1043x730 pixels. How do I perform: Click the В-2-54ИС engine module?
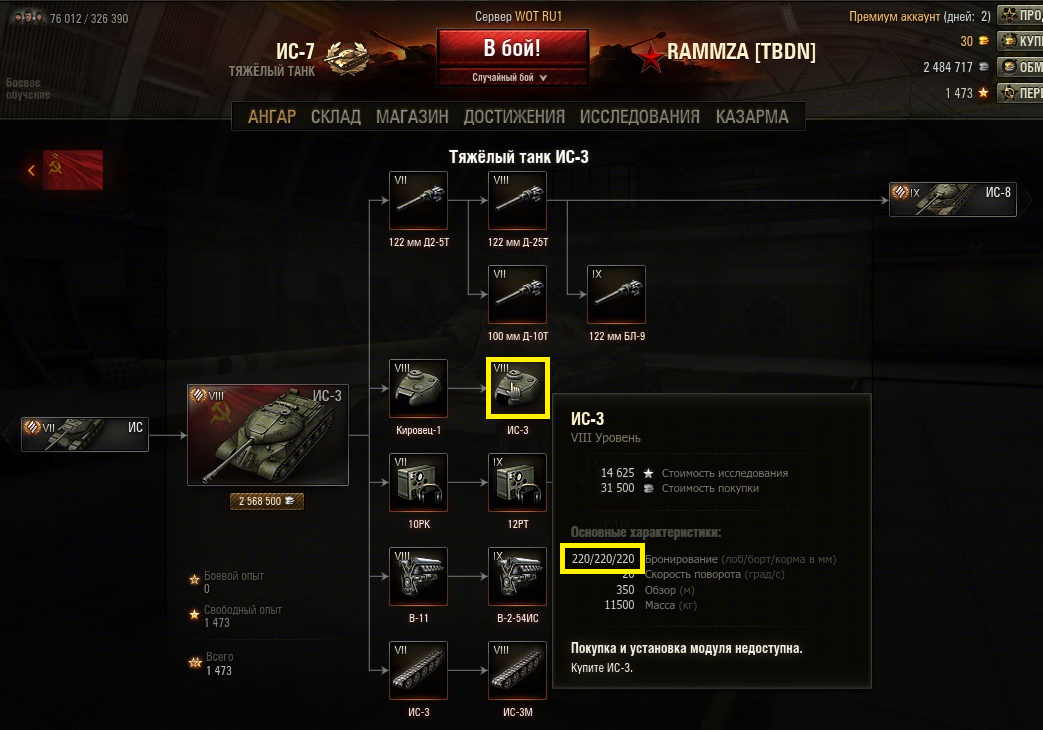click(518, 576)
